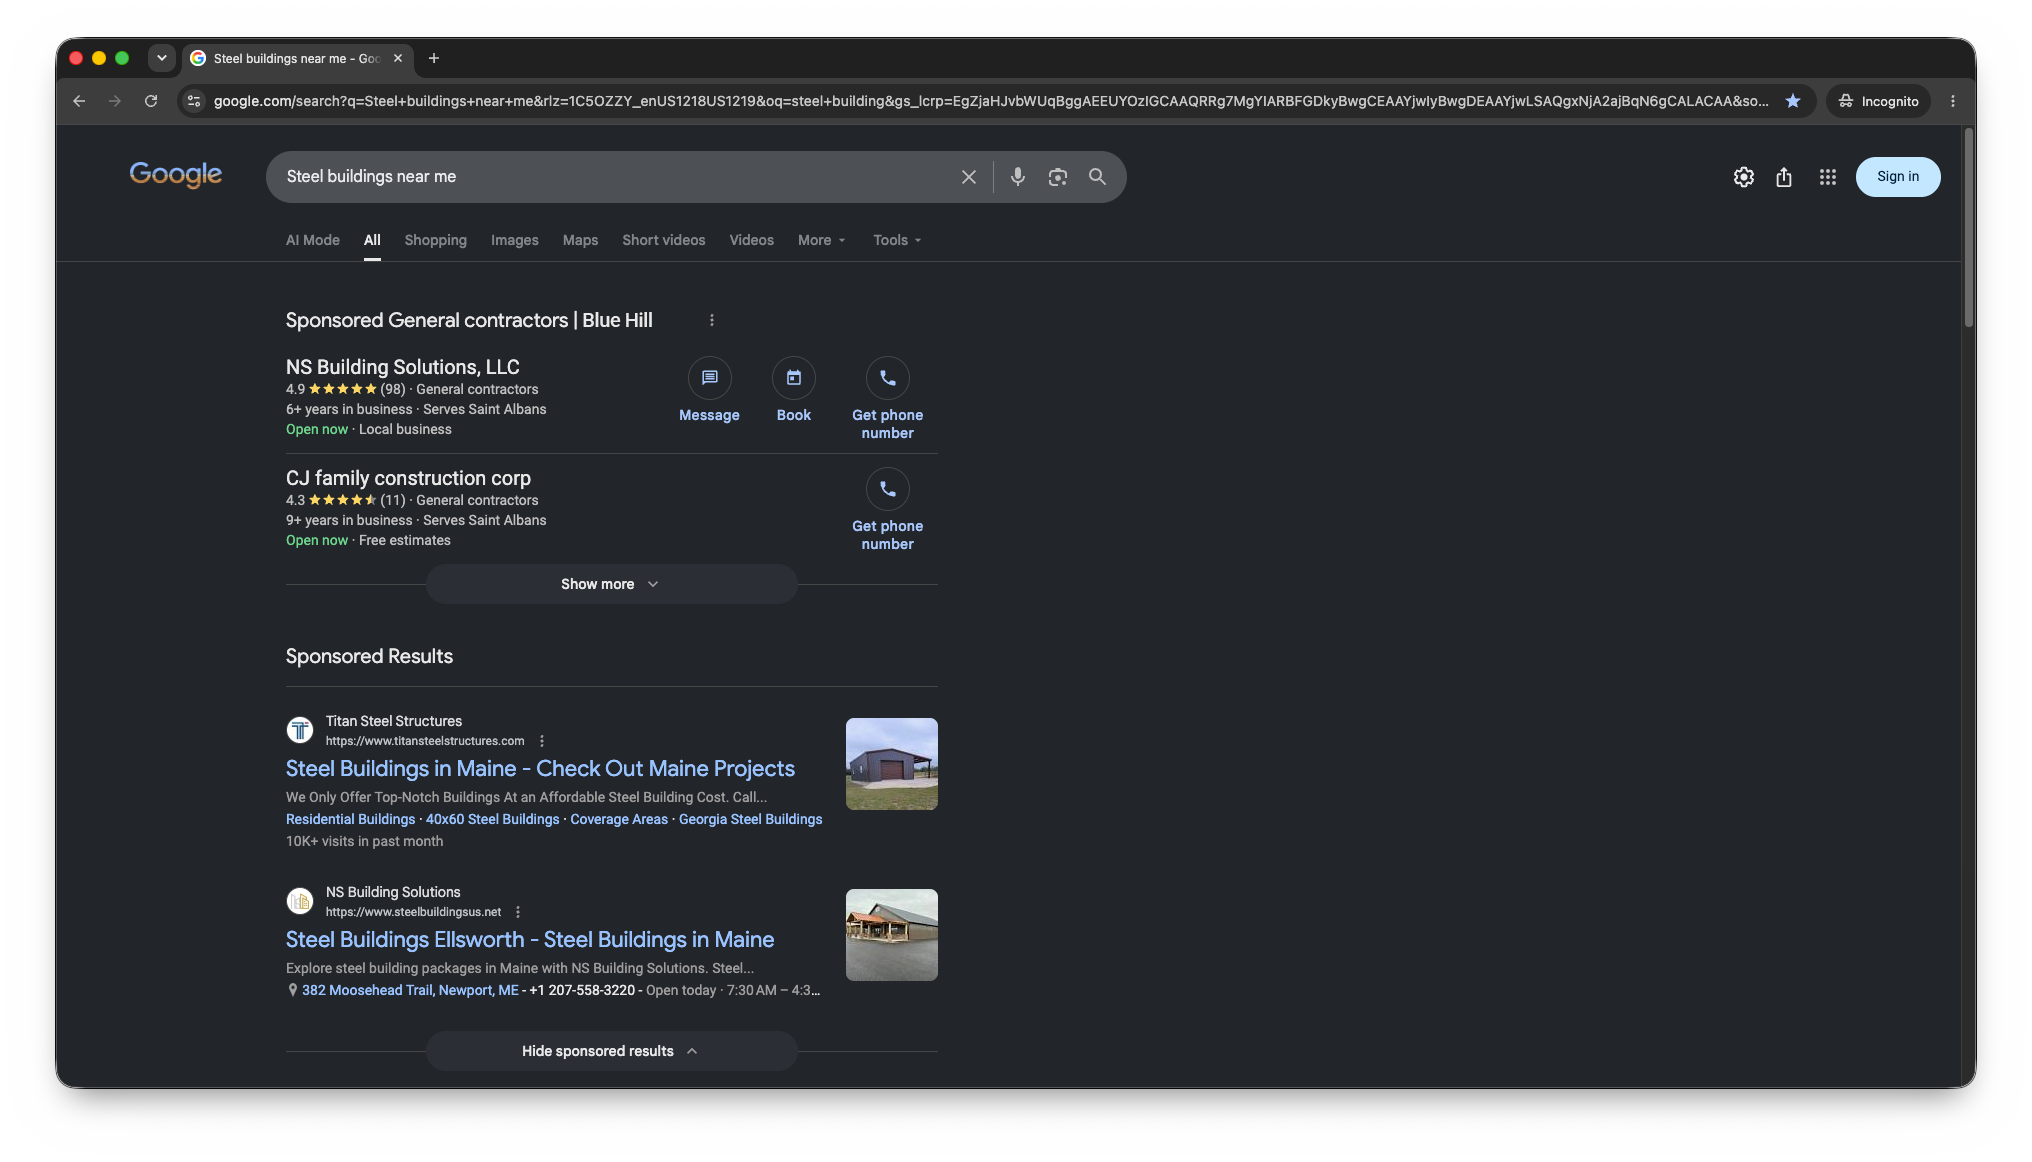Collapse with Hide sponsored results
The image size is (2032, 1162).
tap(611, 1051)
